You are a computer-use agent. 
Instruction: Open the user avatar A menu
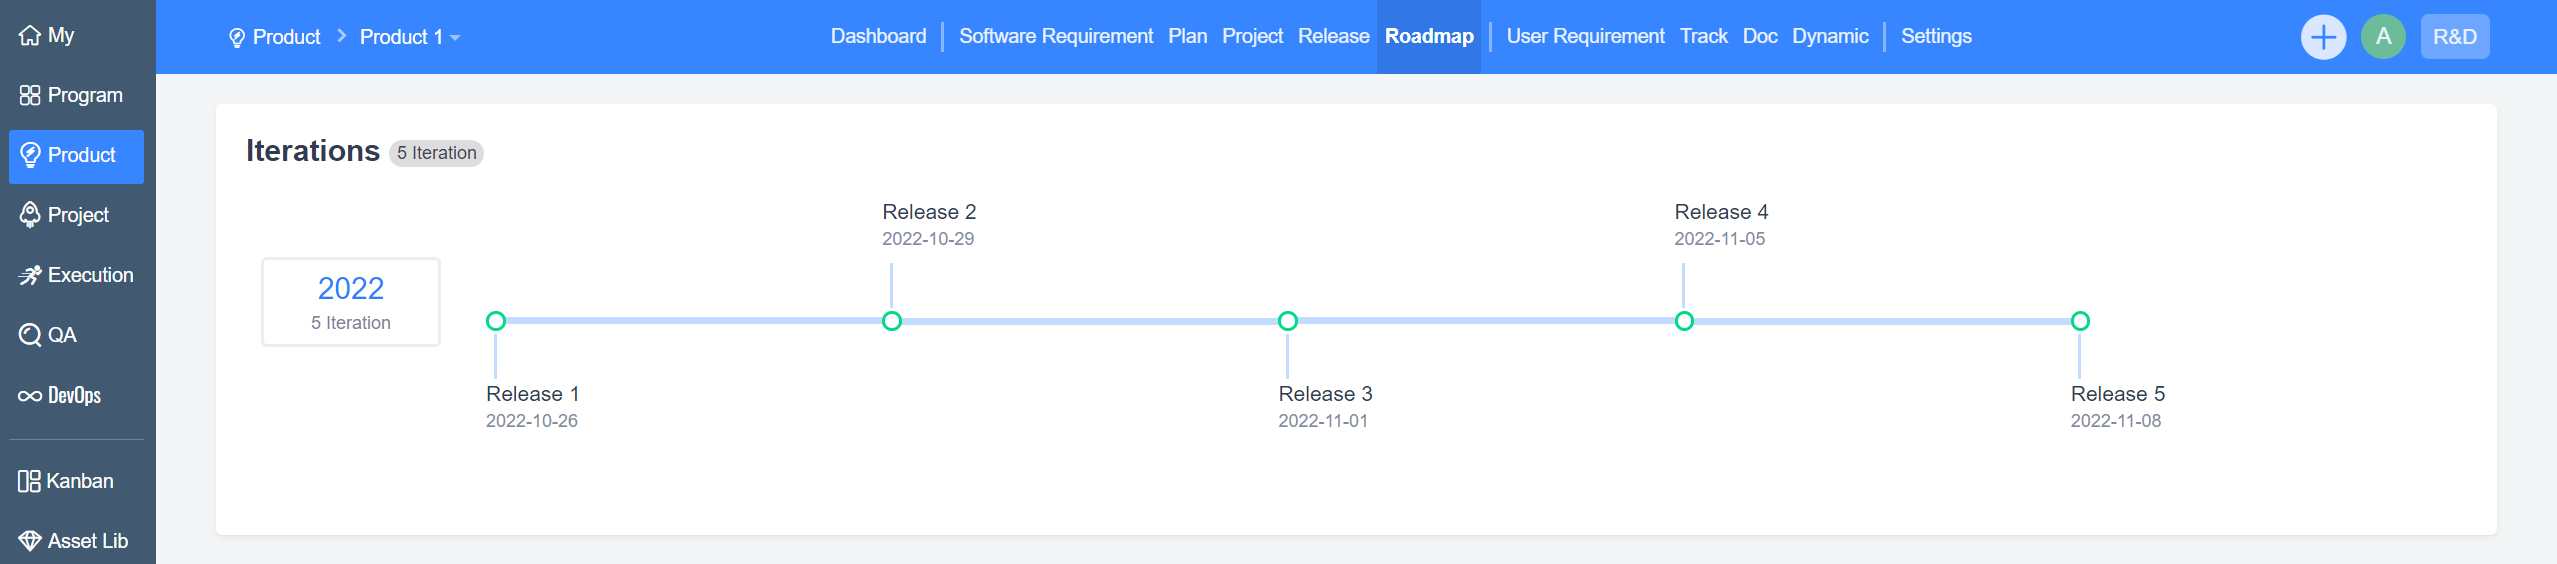tap(2383, 37)
